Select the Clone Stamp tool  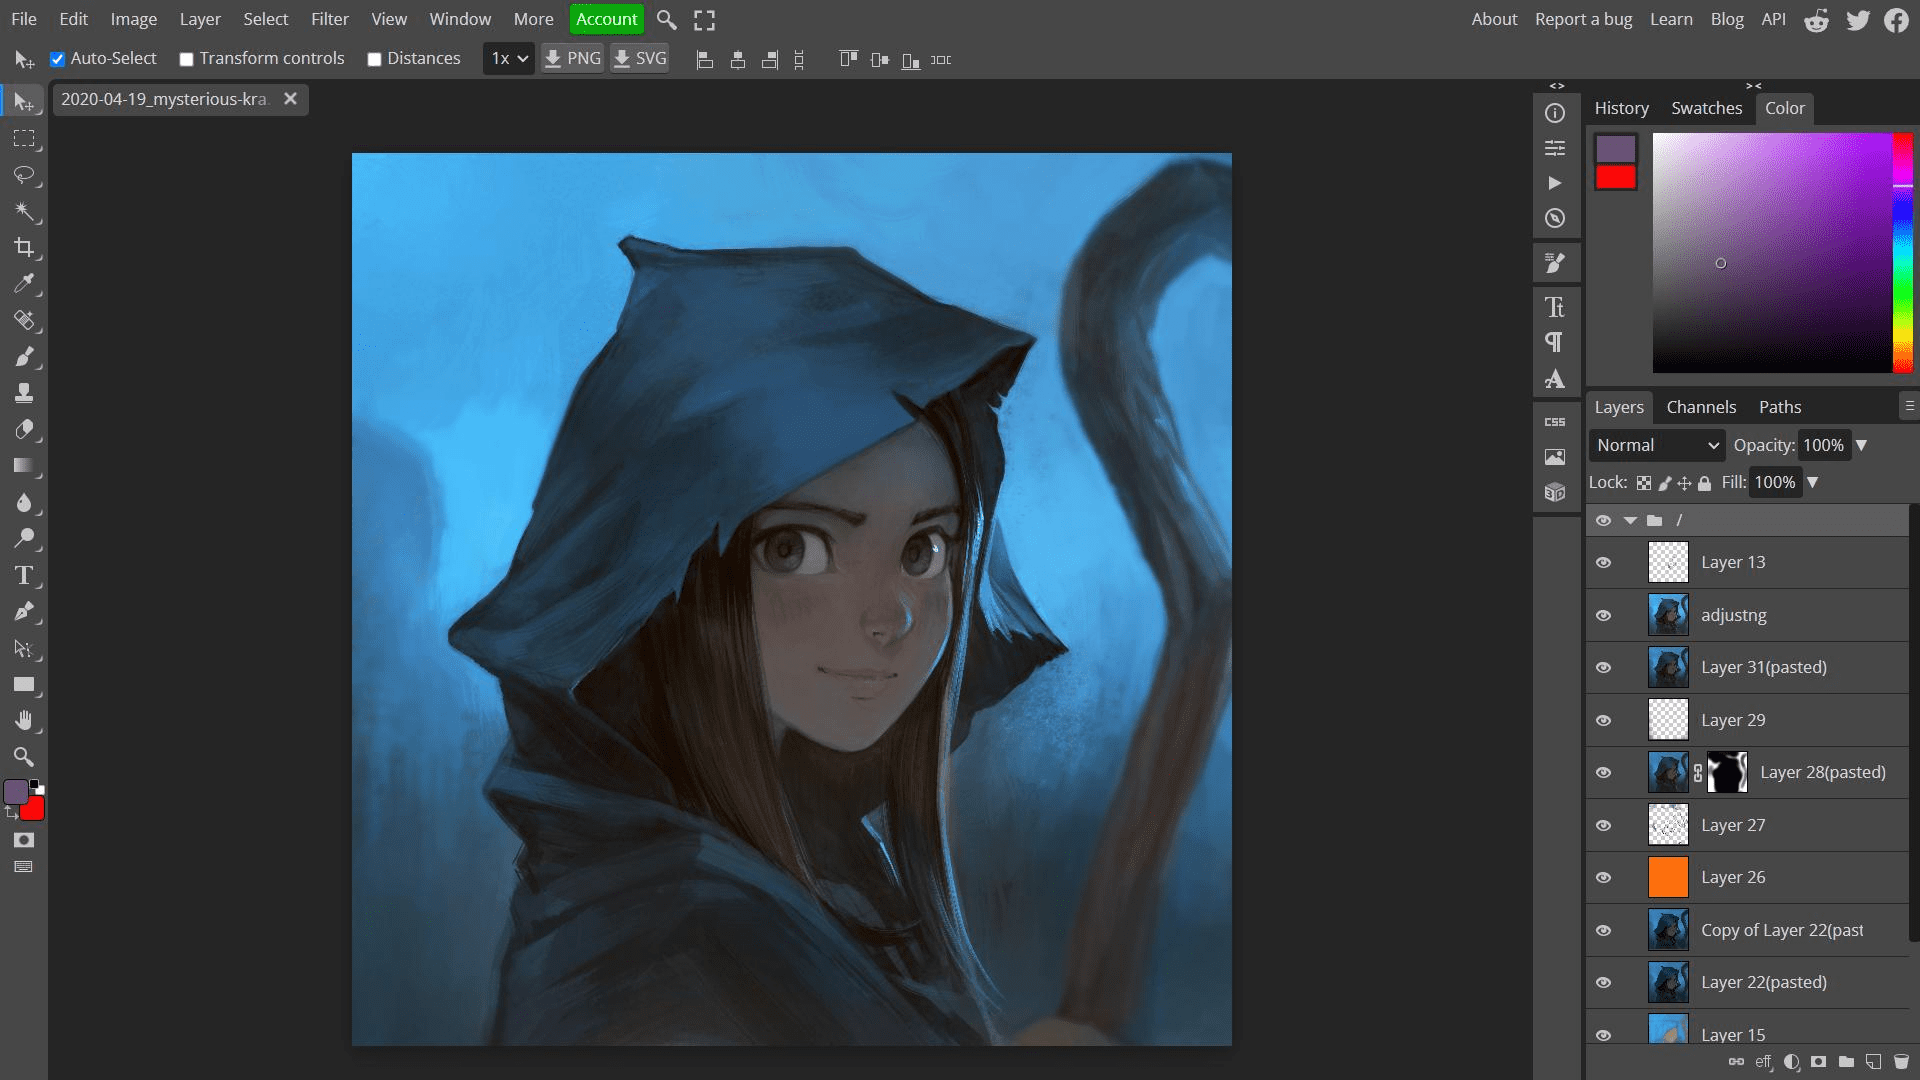click(x=24, y=392)
